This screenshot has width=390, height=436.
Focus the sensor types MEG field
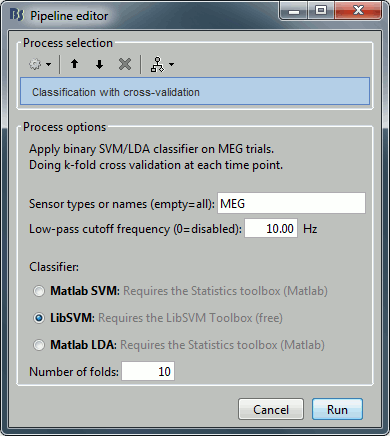291,203
